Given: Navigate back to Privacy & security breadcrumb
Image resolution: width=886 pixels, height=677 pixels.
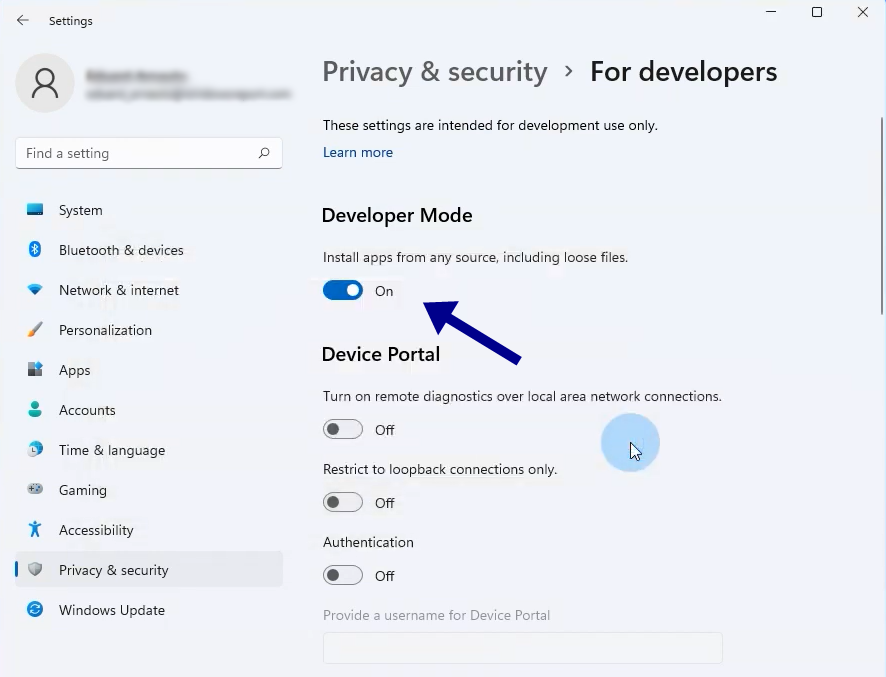Looking at the screenshot, I should pos(434,71).
